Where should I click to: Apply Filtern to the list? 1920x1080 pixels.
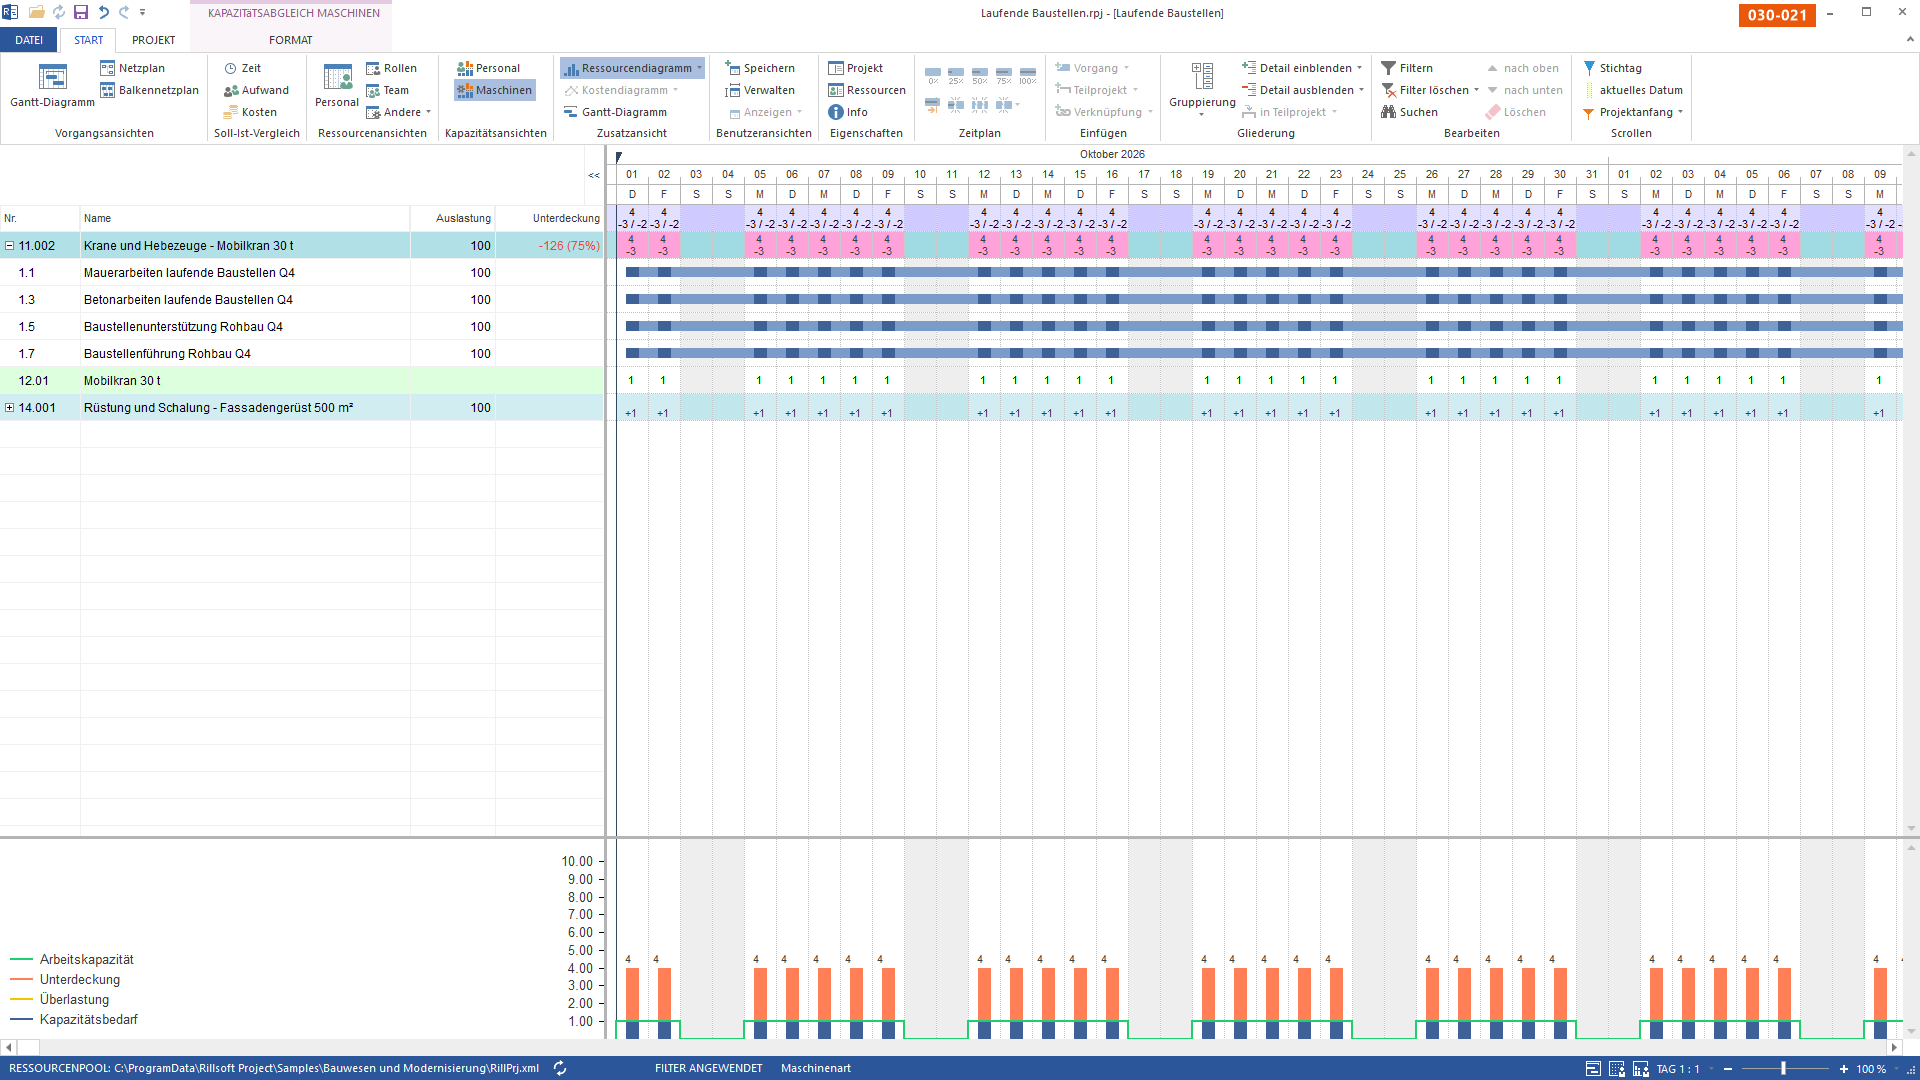point(1407,68)
